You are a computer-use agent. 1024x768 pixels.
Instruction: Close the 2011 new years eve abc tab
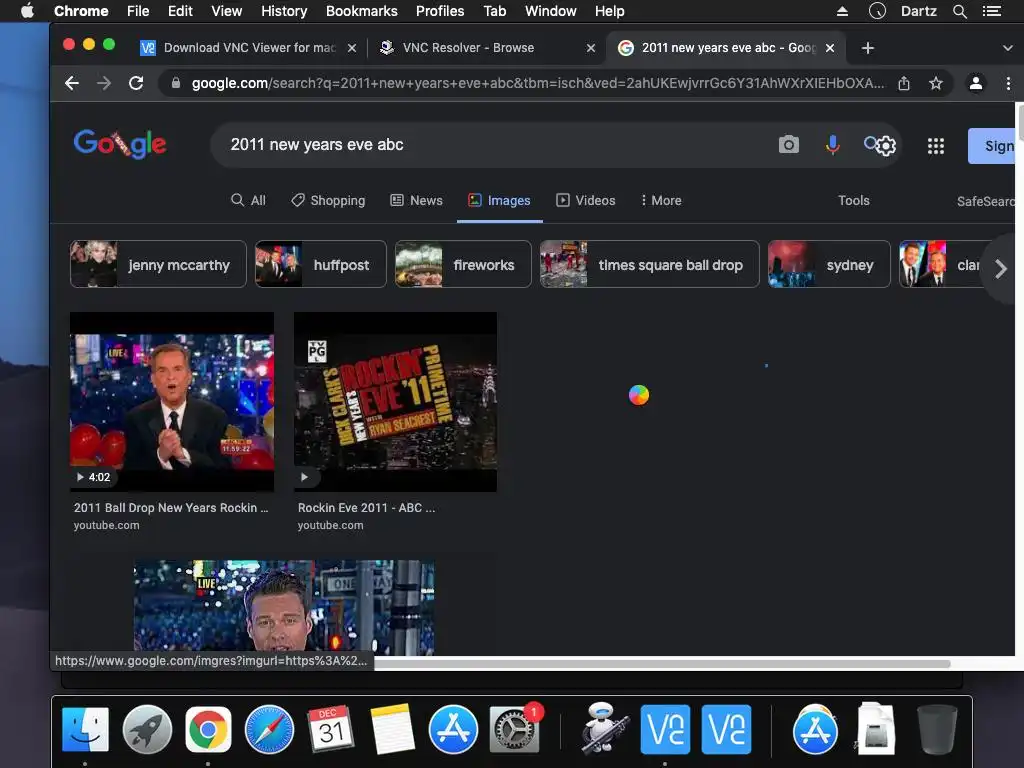click(829, 48)
